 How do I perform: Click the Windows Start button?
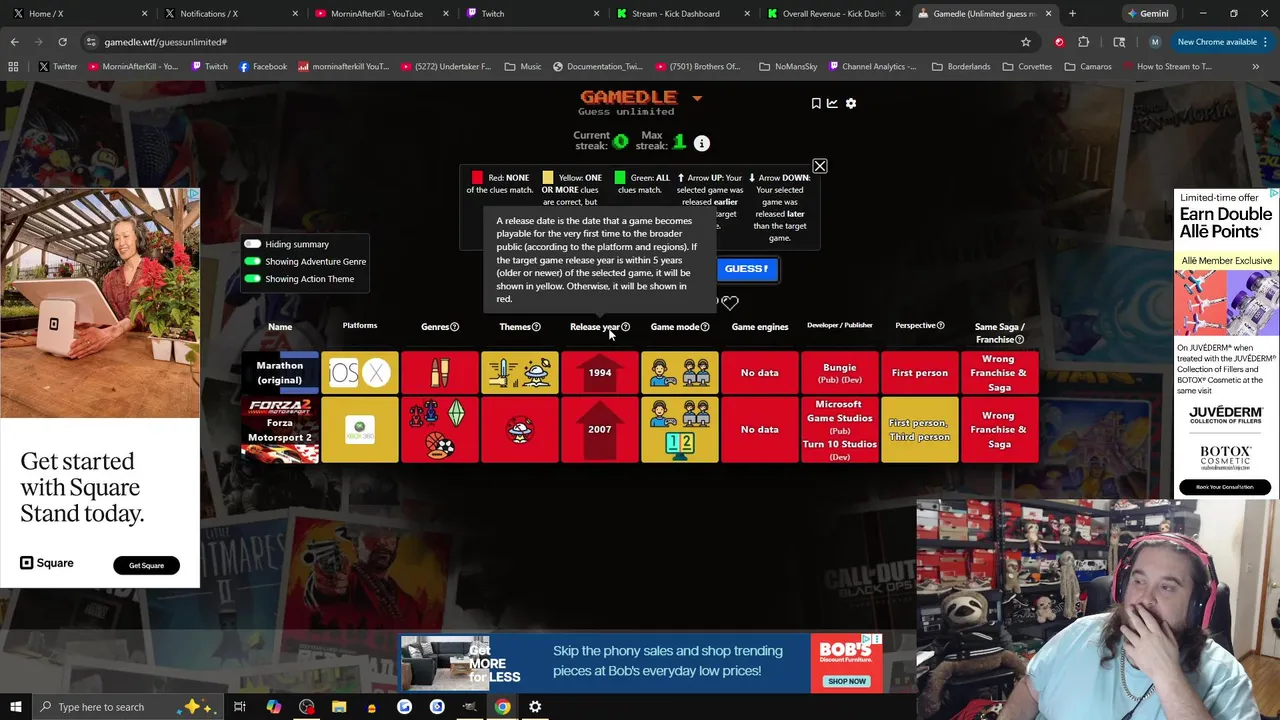15,707
